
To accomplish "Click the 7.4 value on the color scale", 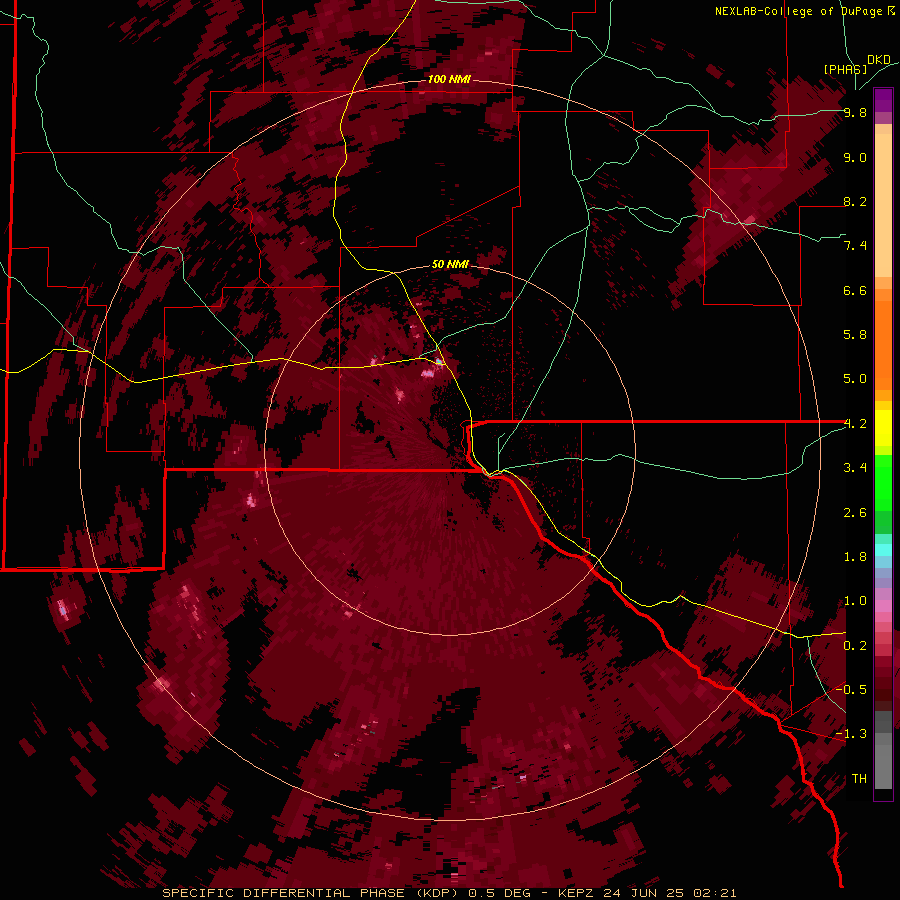I will click(855, 246).
